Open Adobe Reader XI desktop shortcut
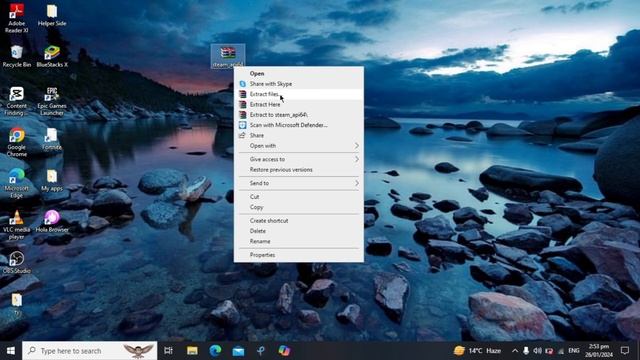This screenshot has width=640, height=360. tap(16, 17)
